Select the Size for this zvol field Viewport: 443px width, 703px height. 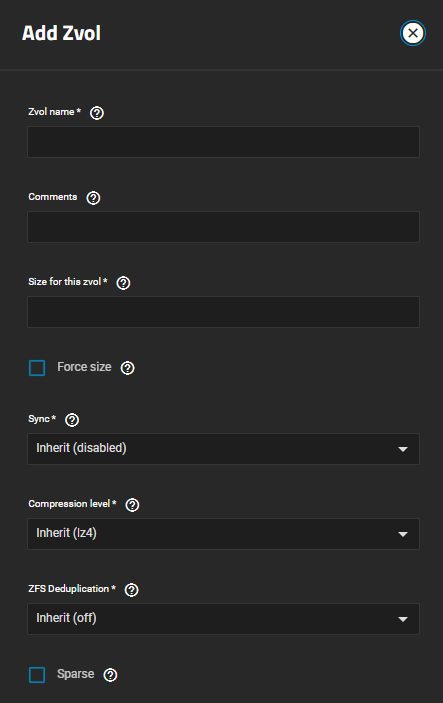[x=223, y=312]
